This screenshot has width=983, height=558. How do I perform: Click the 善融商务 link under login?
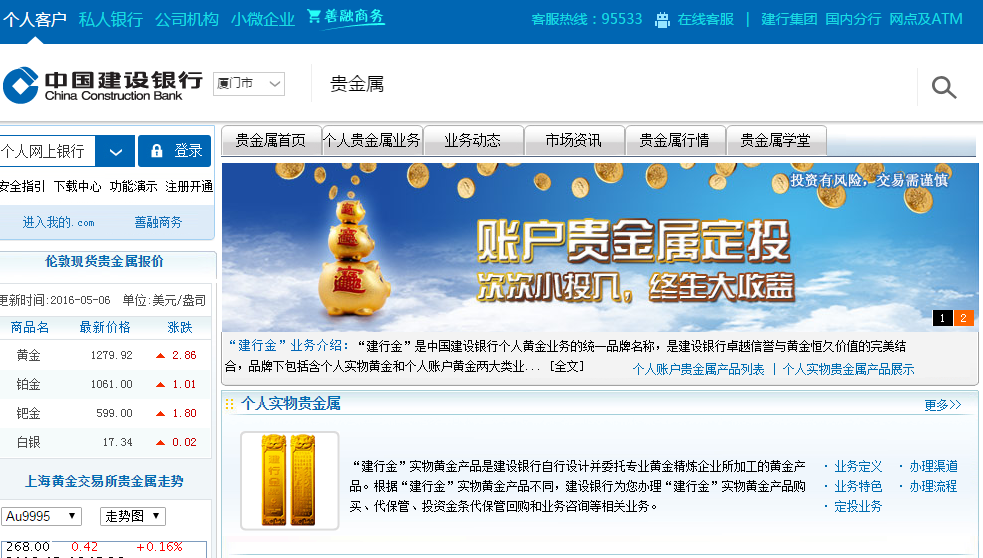pos(158,222)
